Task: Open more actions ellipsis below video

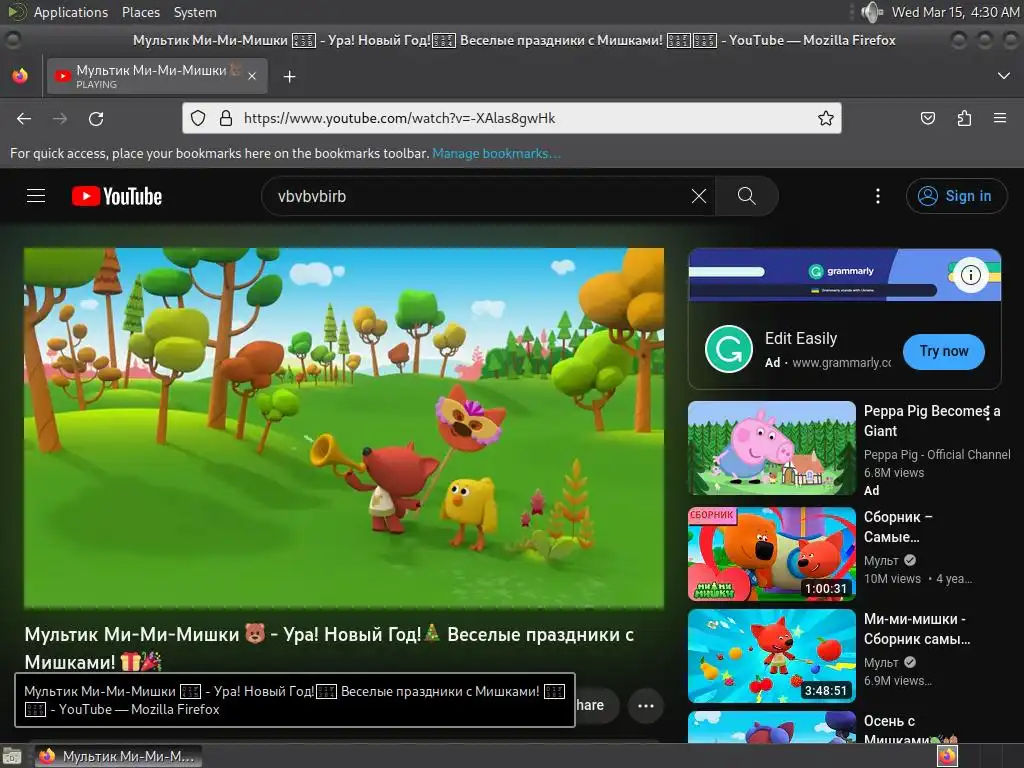Action: [x=646, y=705]
